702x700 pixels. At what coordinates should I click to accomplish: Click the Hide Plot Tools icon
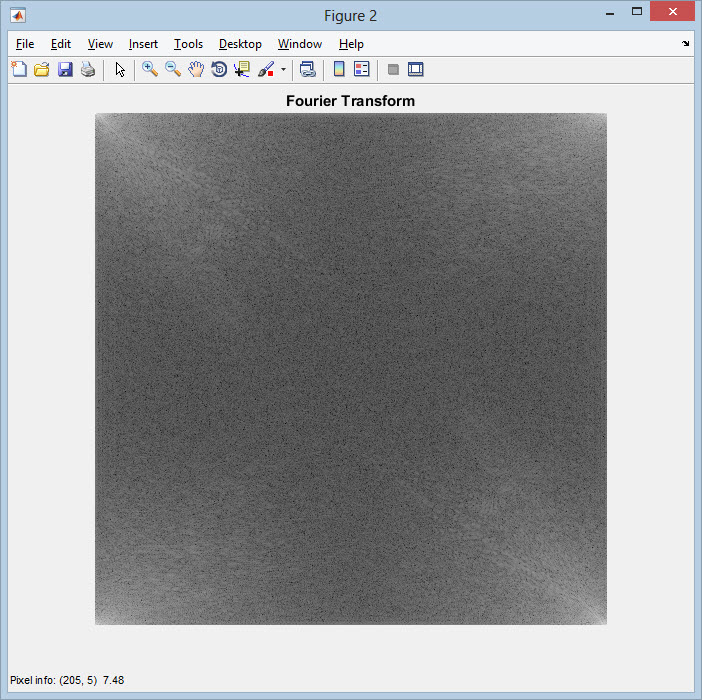[x=393, y=69]
